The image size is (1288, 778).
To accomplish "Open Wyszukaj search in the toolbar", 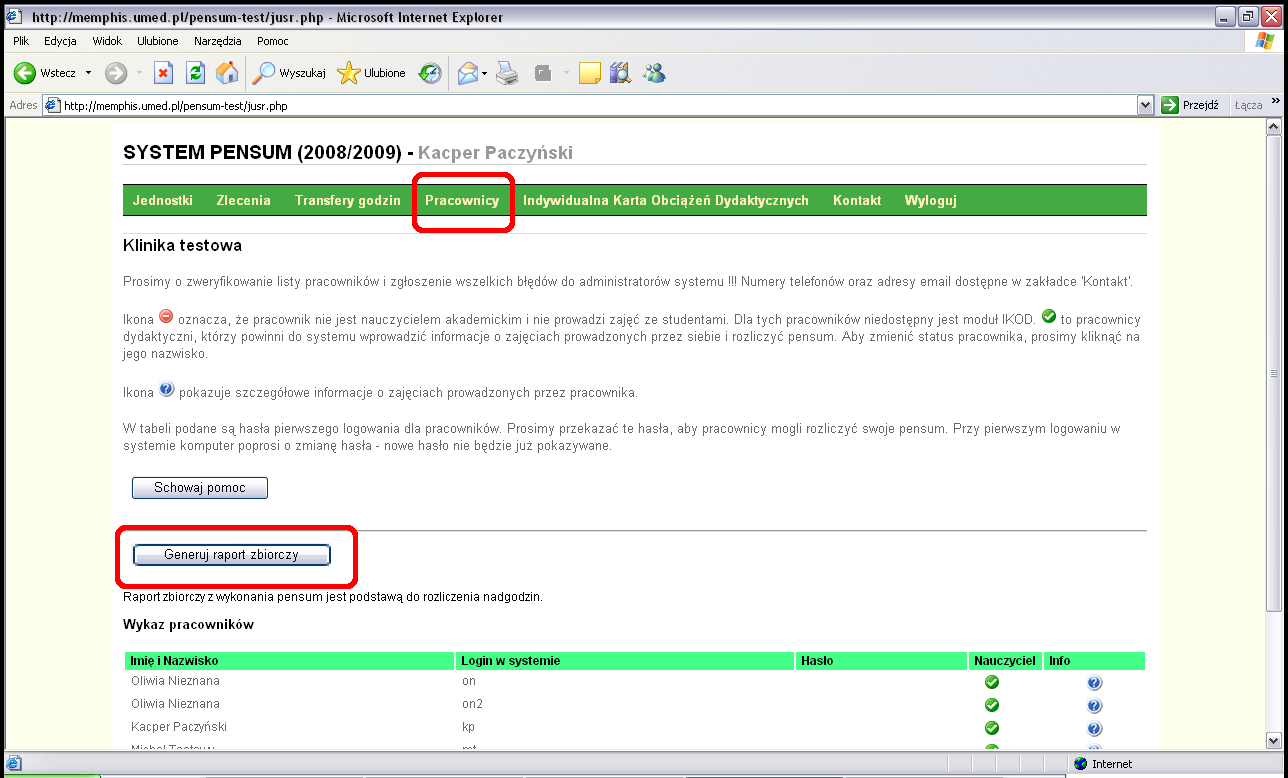I will 289,73.
